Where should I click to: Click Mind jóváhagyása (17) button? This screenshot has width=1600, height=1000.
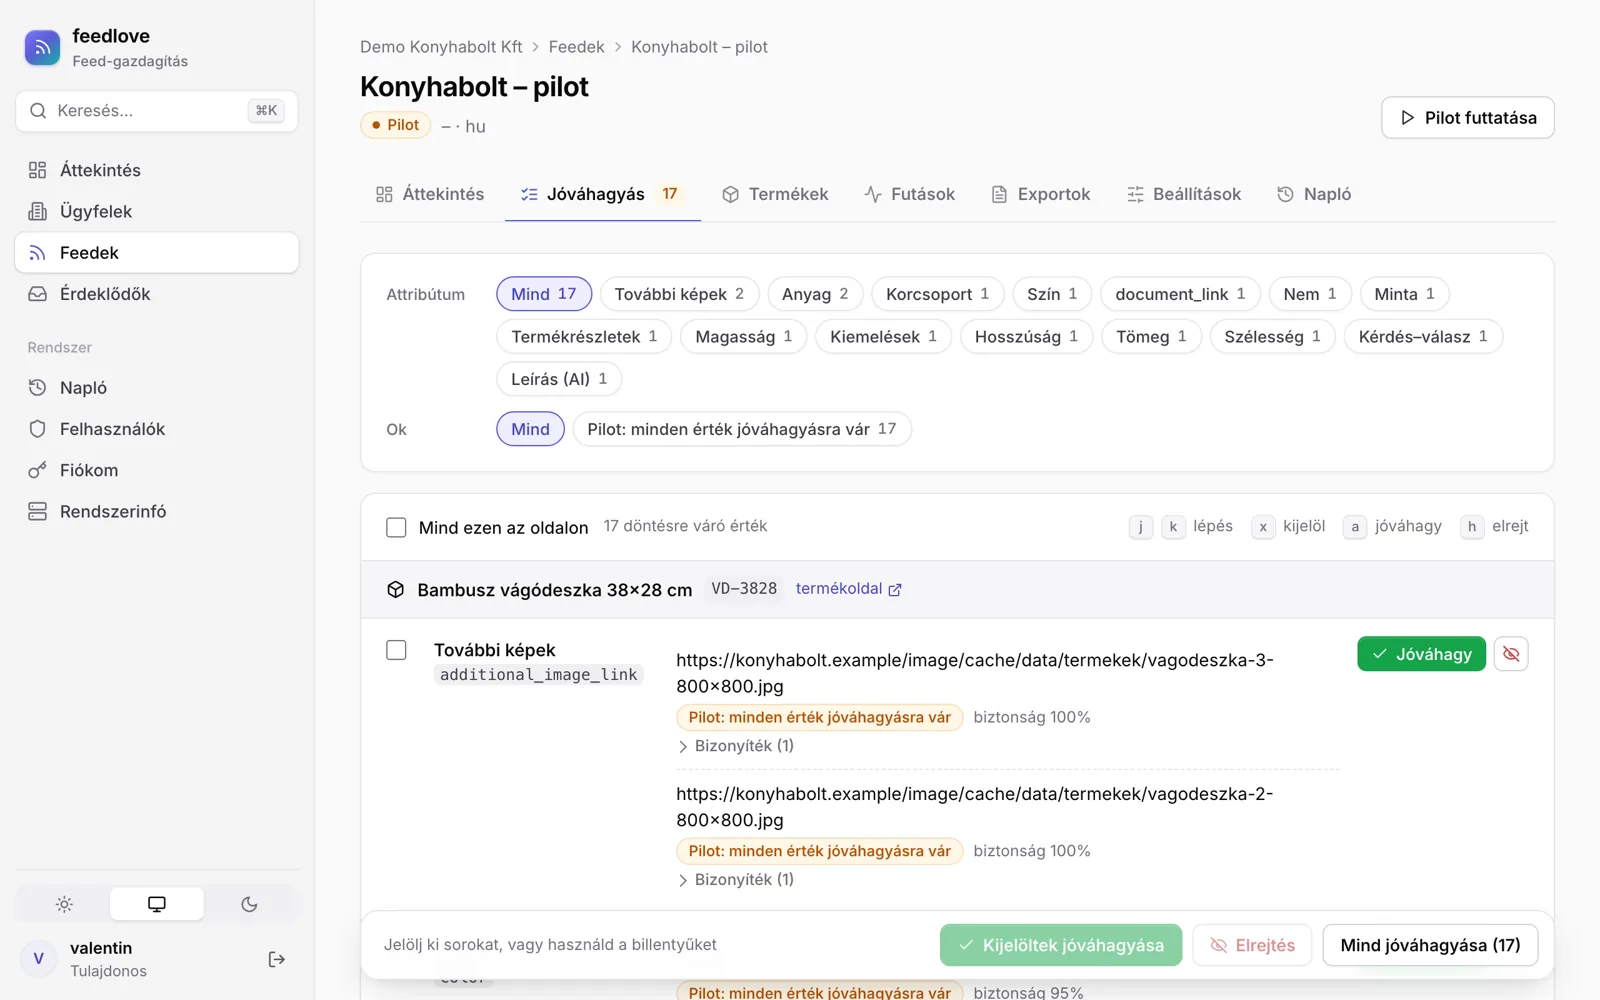click(x=1430, y=945)
